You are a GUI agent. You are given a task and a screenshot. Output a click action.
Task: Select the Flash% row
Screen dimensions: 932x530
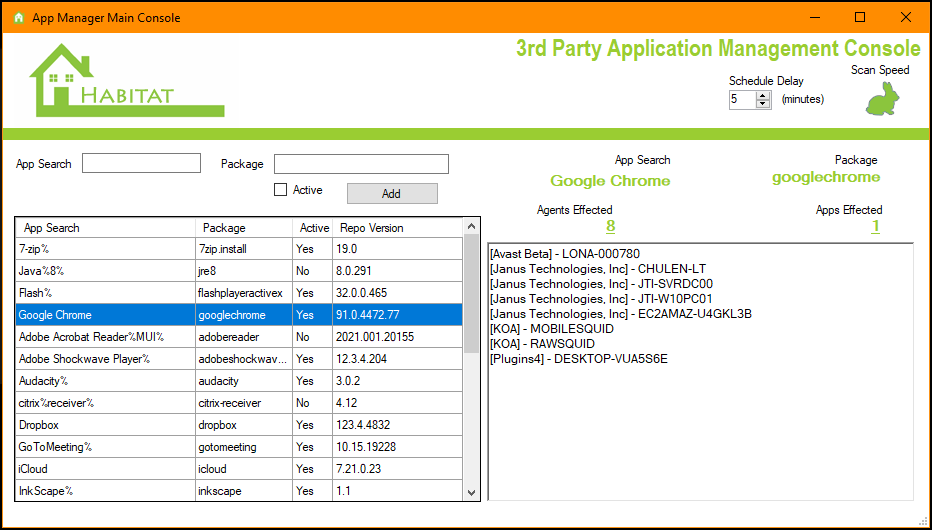[239, 293]
